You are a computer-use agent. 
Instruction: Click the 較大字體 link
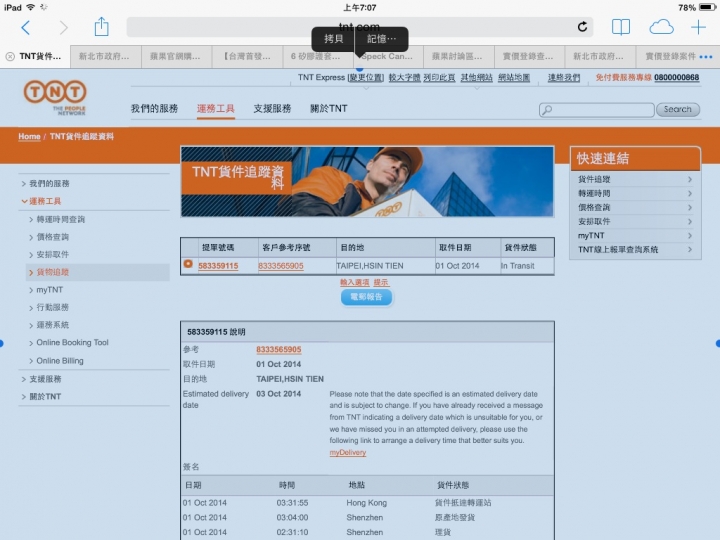pos(404,78)
